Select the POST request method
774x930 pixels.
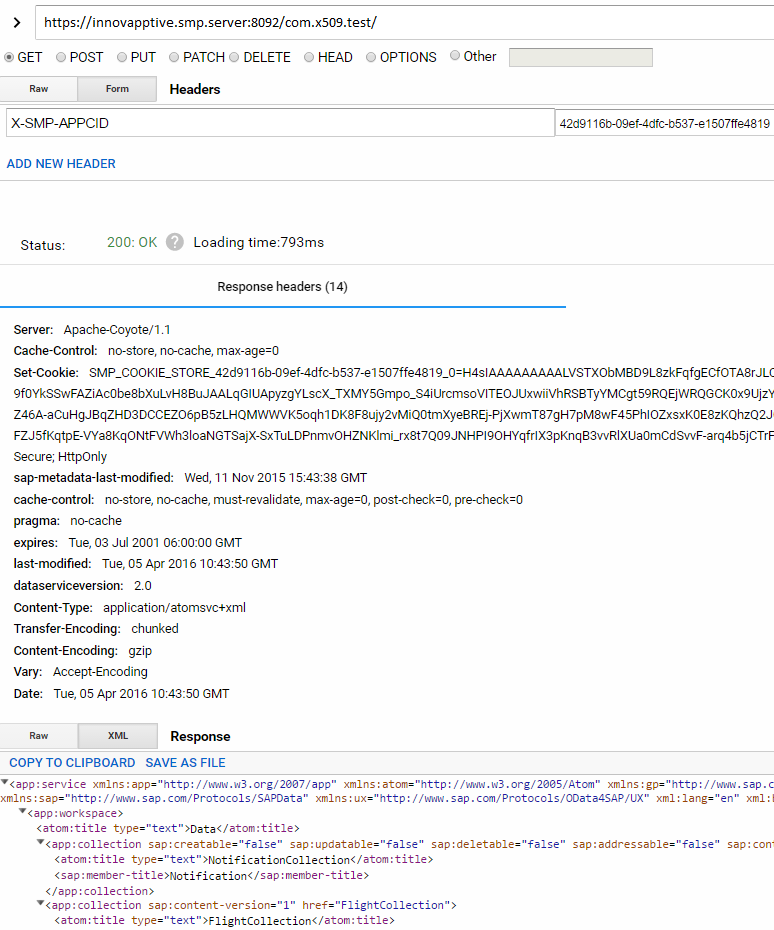[62, 57]
